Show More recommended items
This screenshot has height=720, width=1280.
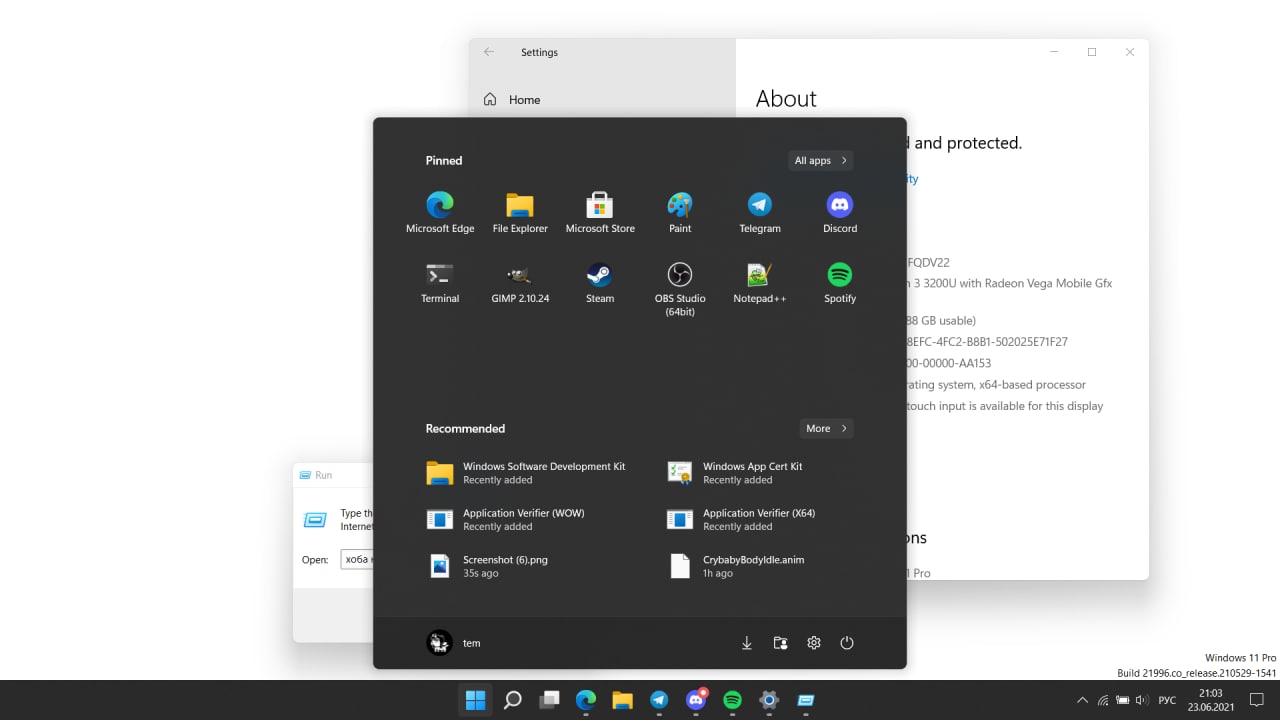[826, 428]
